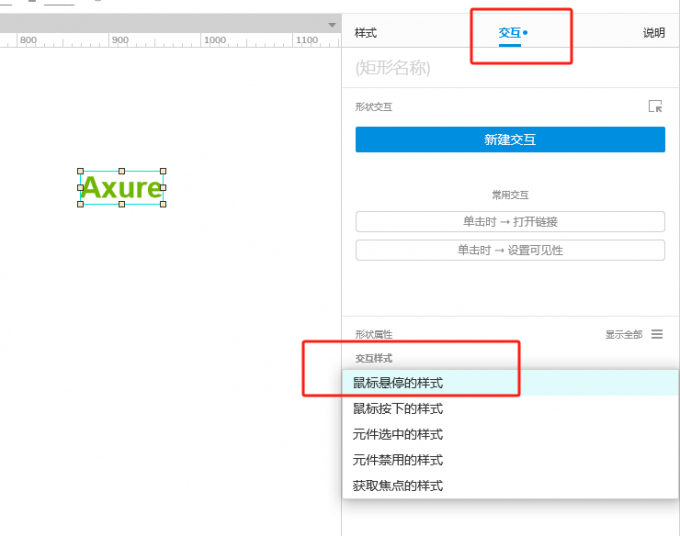Viewport: 680px width, 536px height.
Task: Select the Axure text widget on canvas
Action: tap(122, 188)
